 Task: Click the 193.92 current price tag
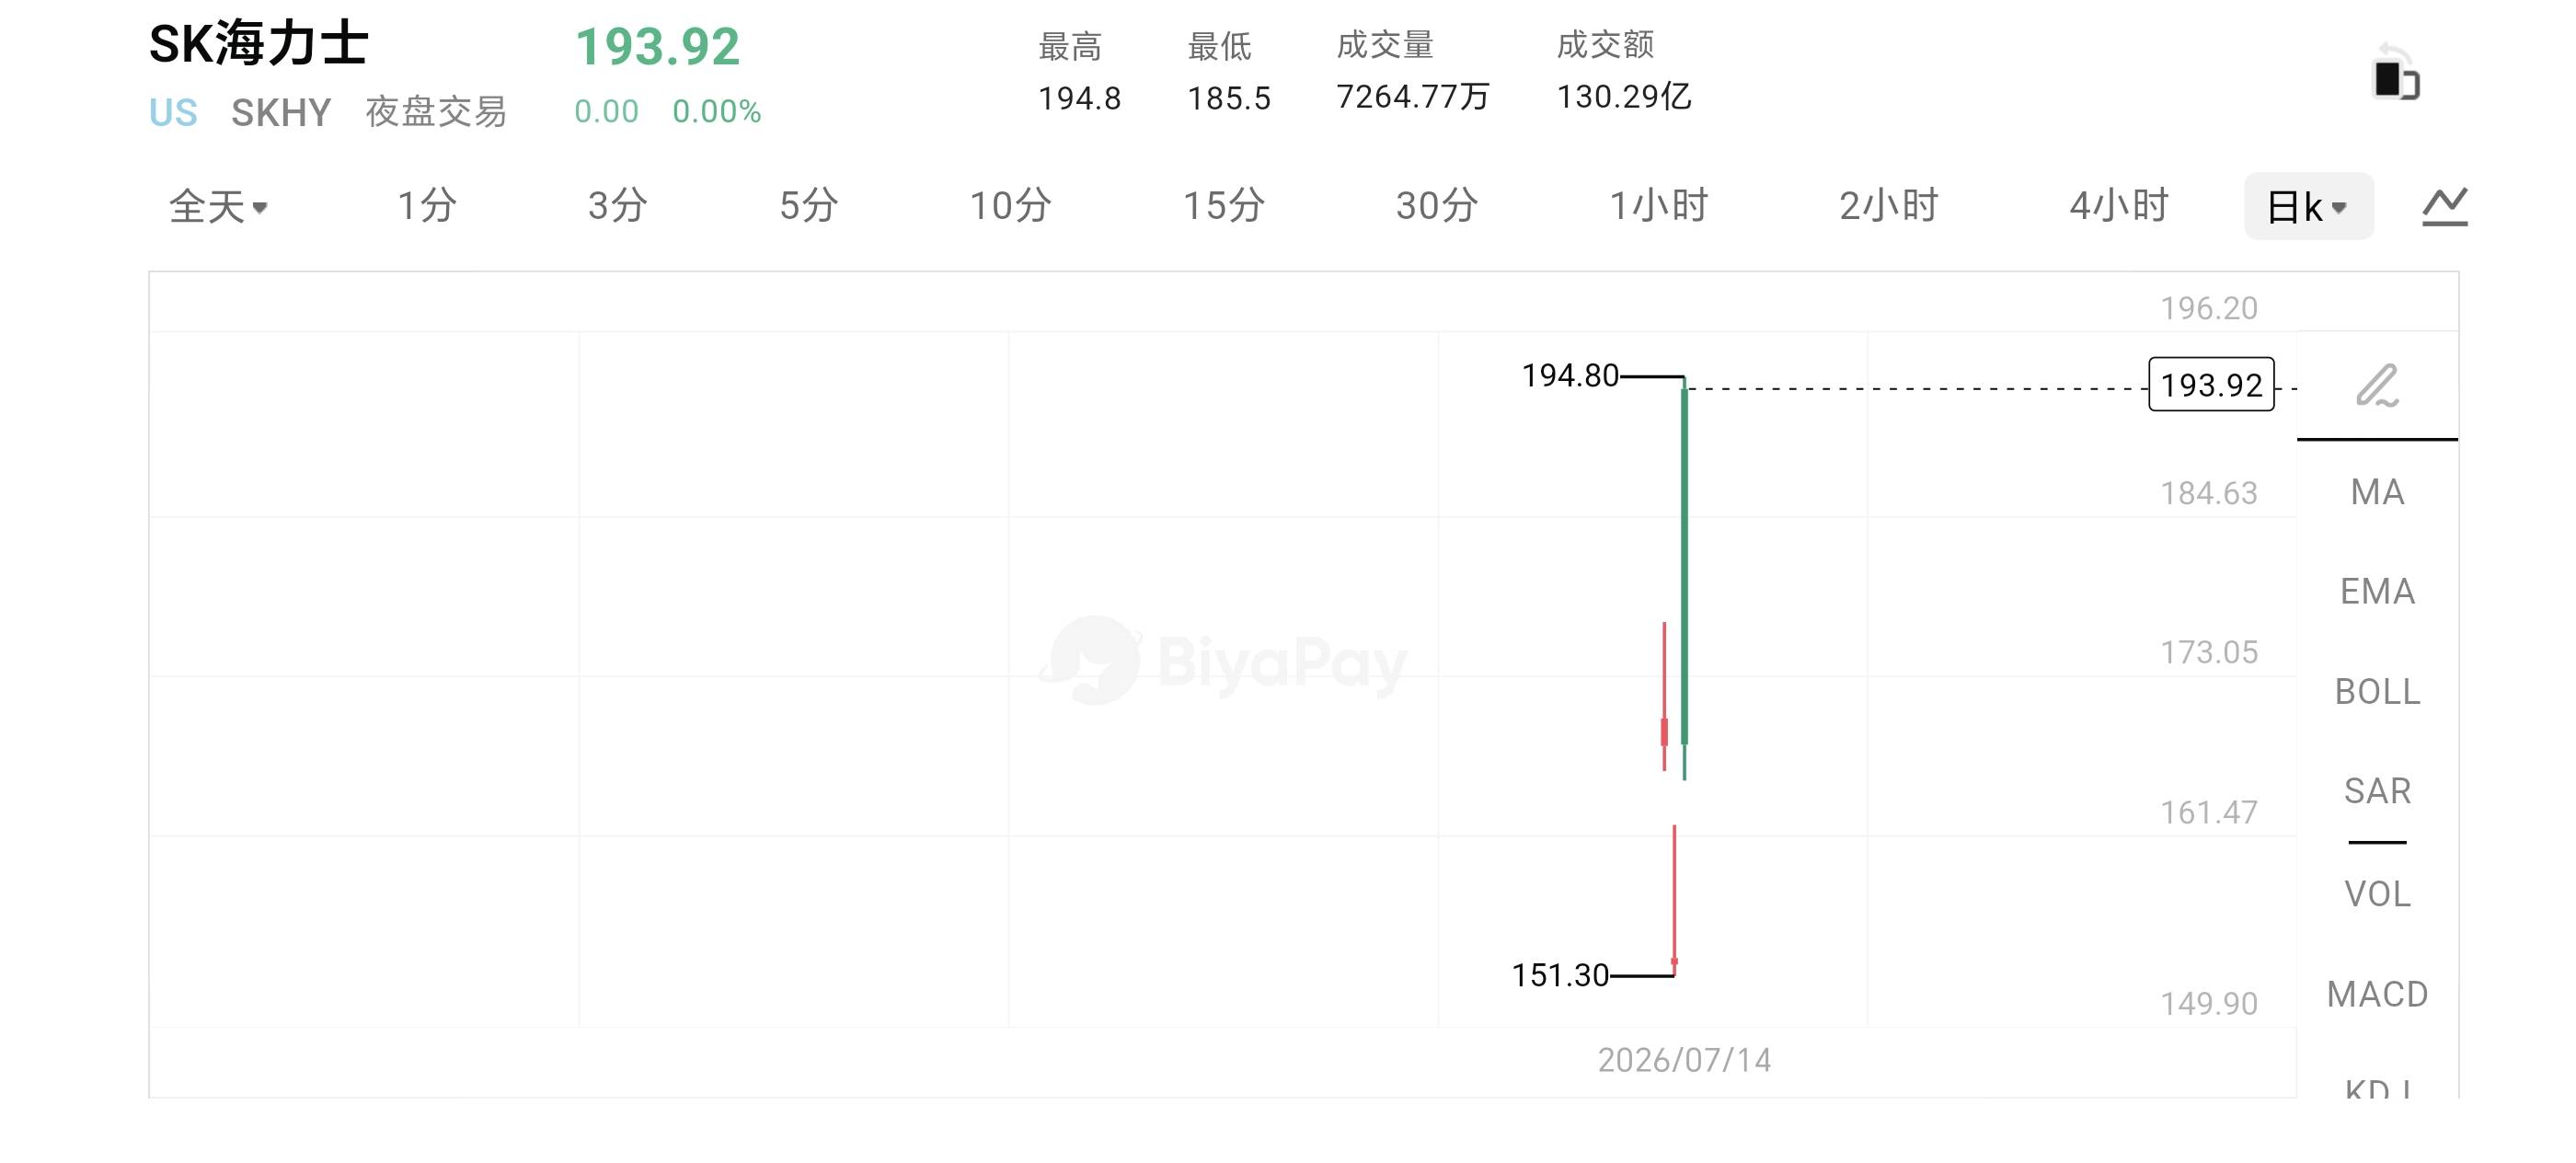coord(2211,384)
